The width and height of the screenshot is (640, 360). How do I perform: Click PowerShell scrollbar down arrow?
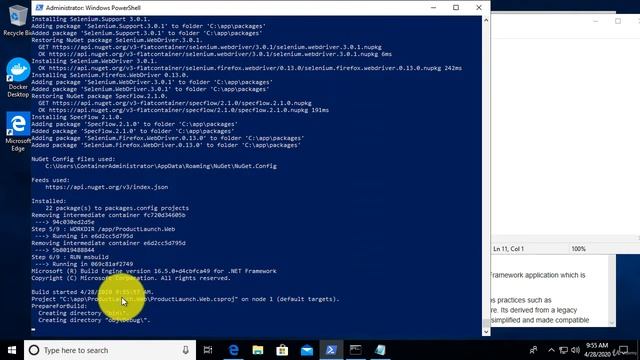(x=486, y=331)
